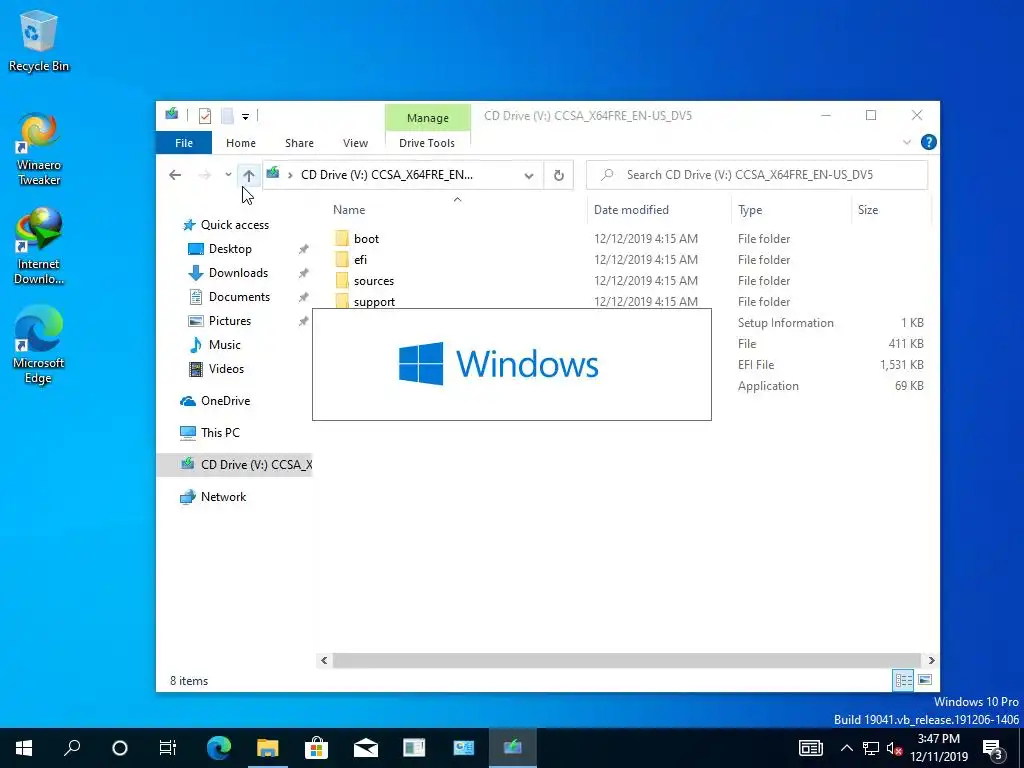Screen dimensions: 1024x768
Task: Click the Application type entry with 69 KB
Action: point(768,385)
